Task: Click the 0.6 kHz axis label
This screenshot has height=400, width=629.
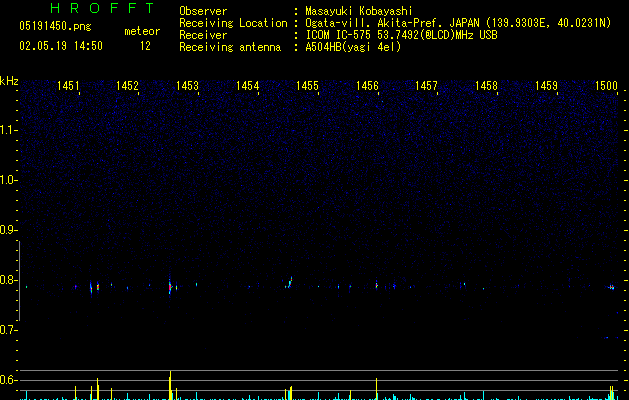Action: pos(8,380)
